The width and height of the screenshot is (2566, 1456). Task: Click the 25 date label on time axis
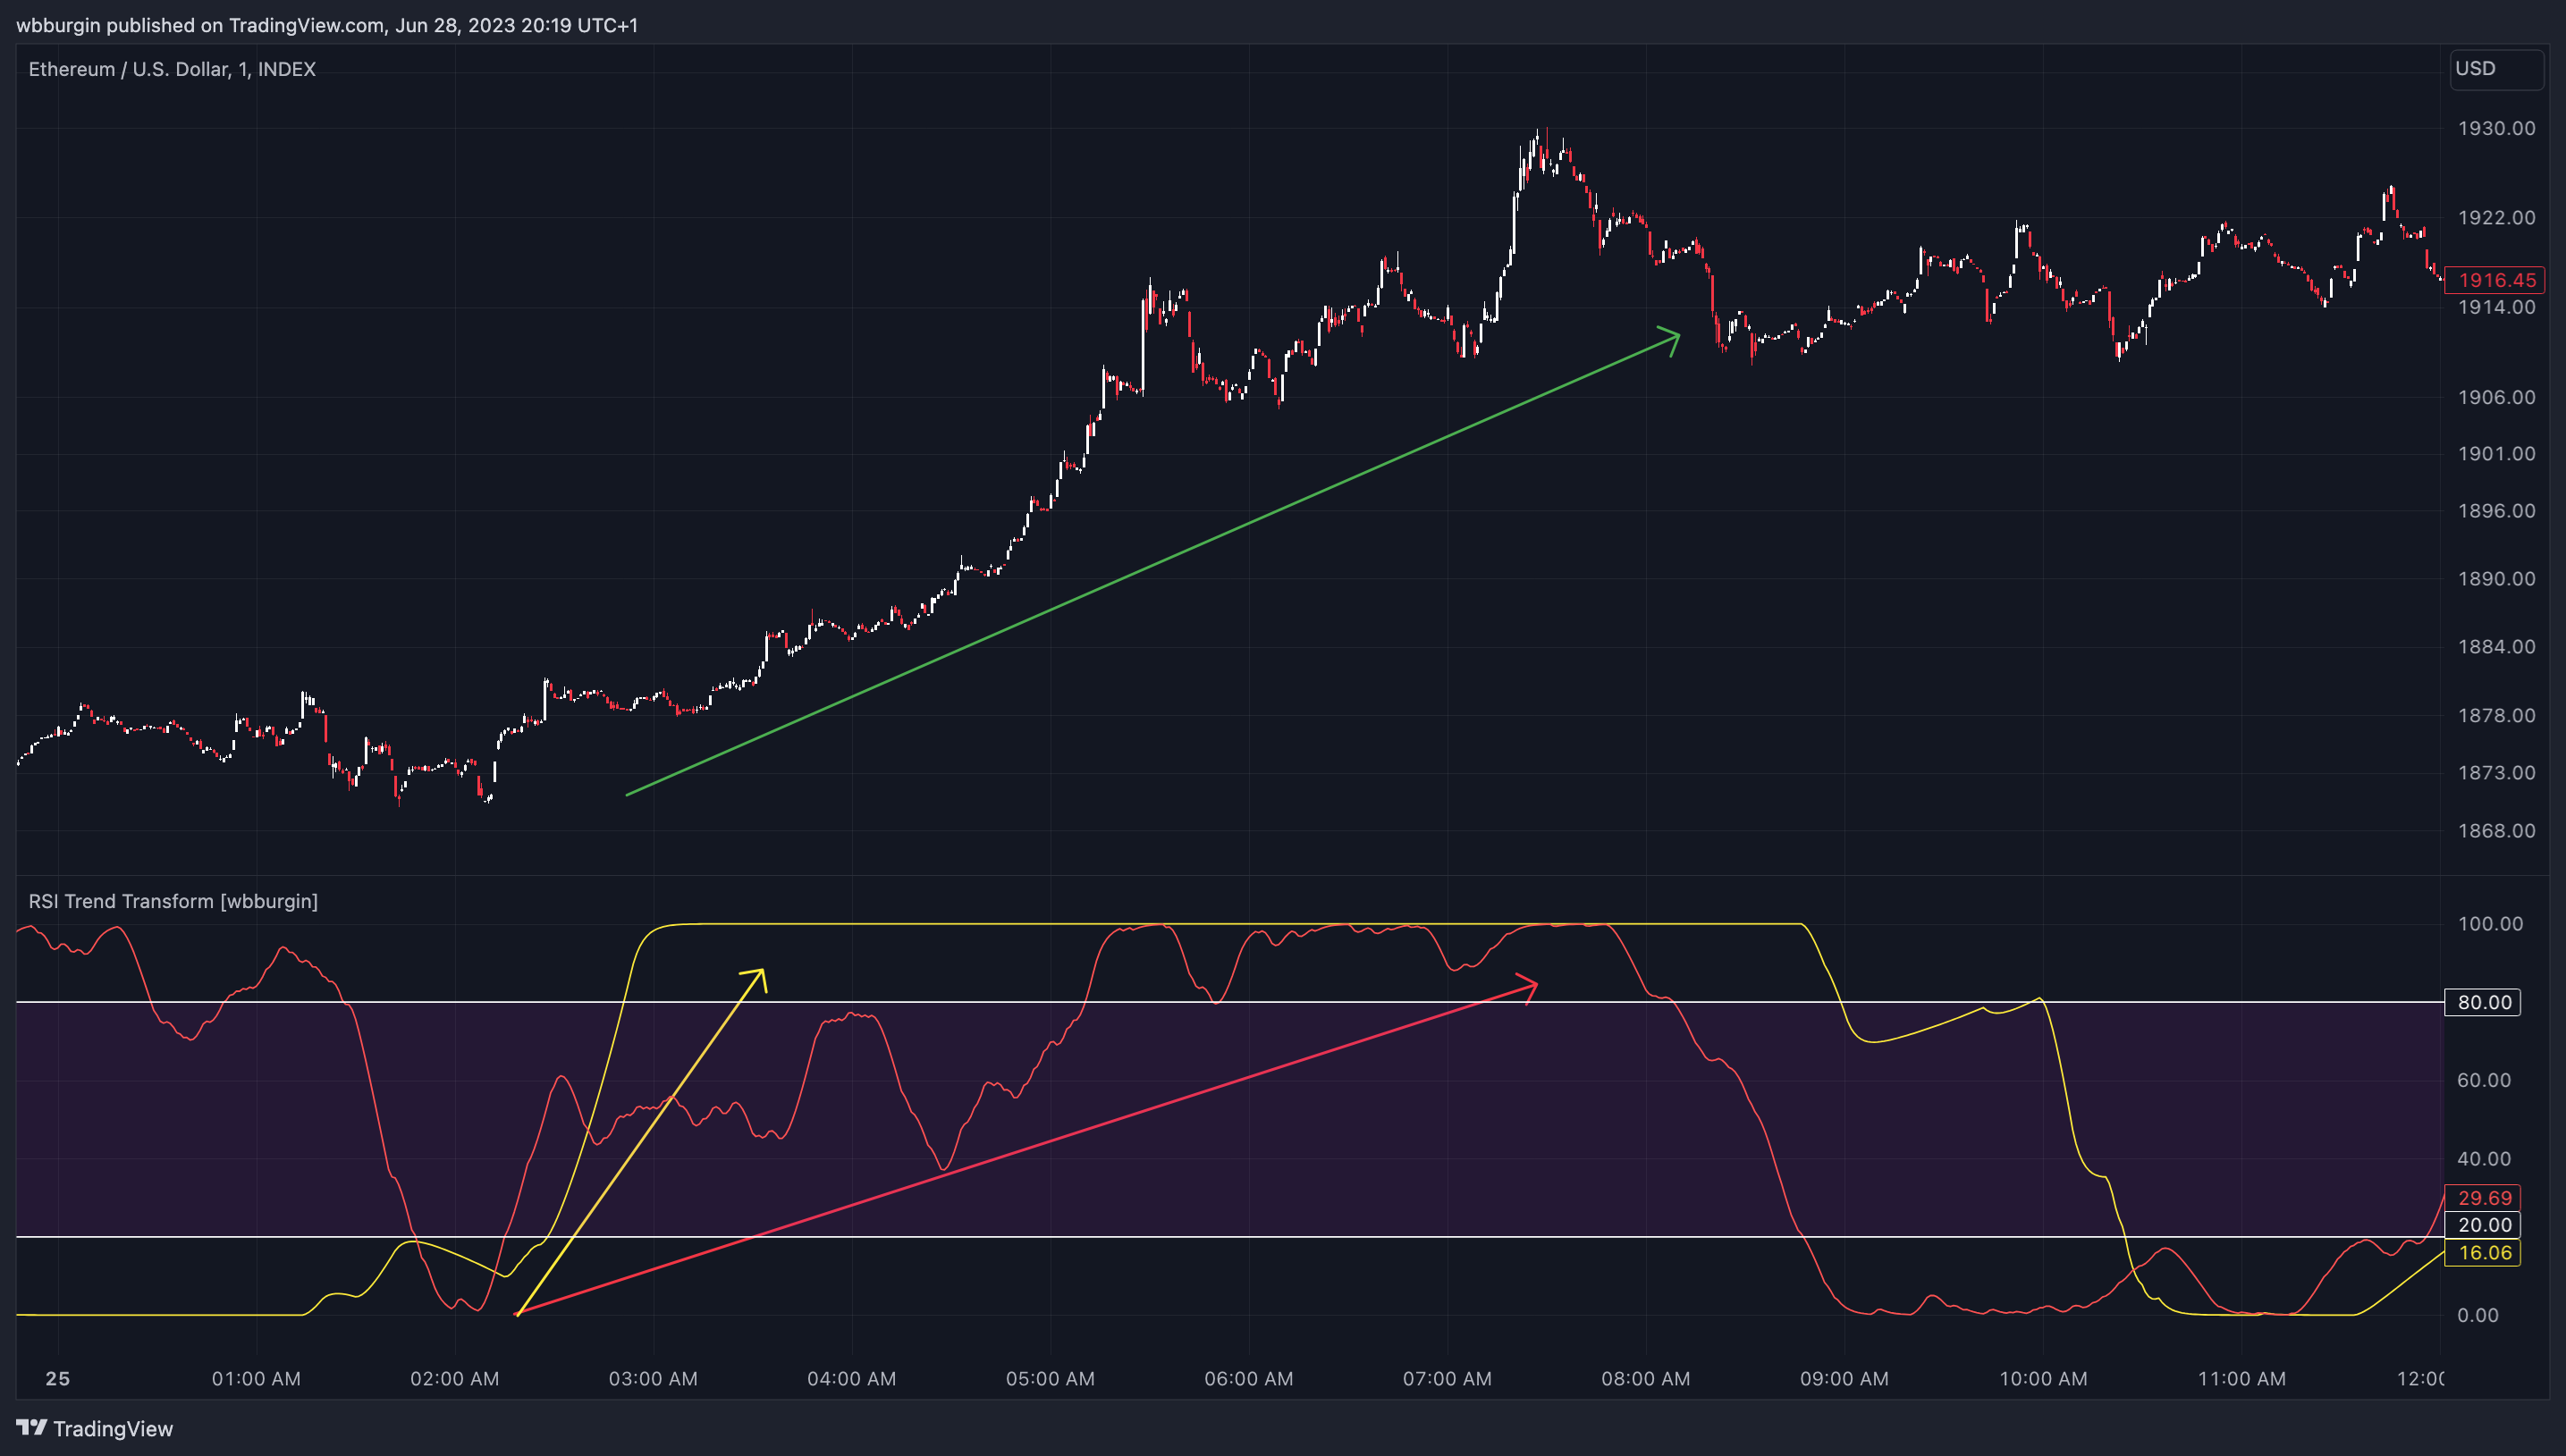[58, 1378]
